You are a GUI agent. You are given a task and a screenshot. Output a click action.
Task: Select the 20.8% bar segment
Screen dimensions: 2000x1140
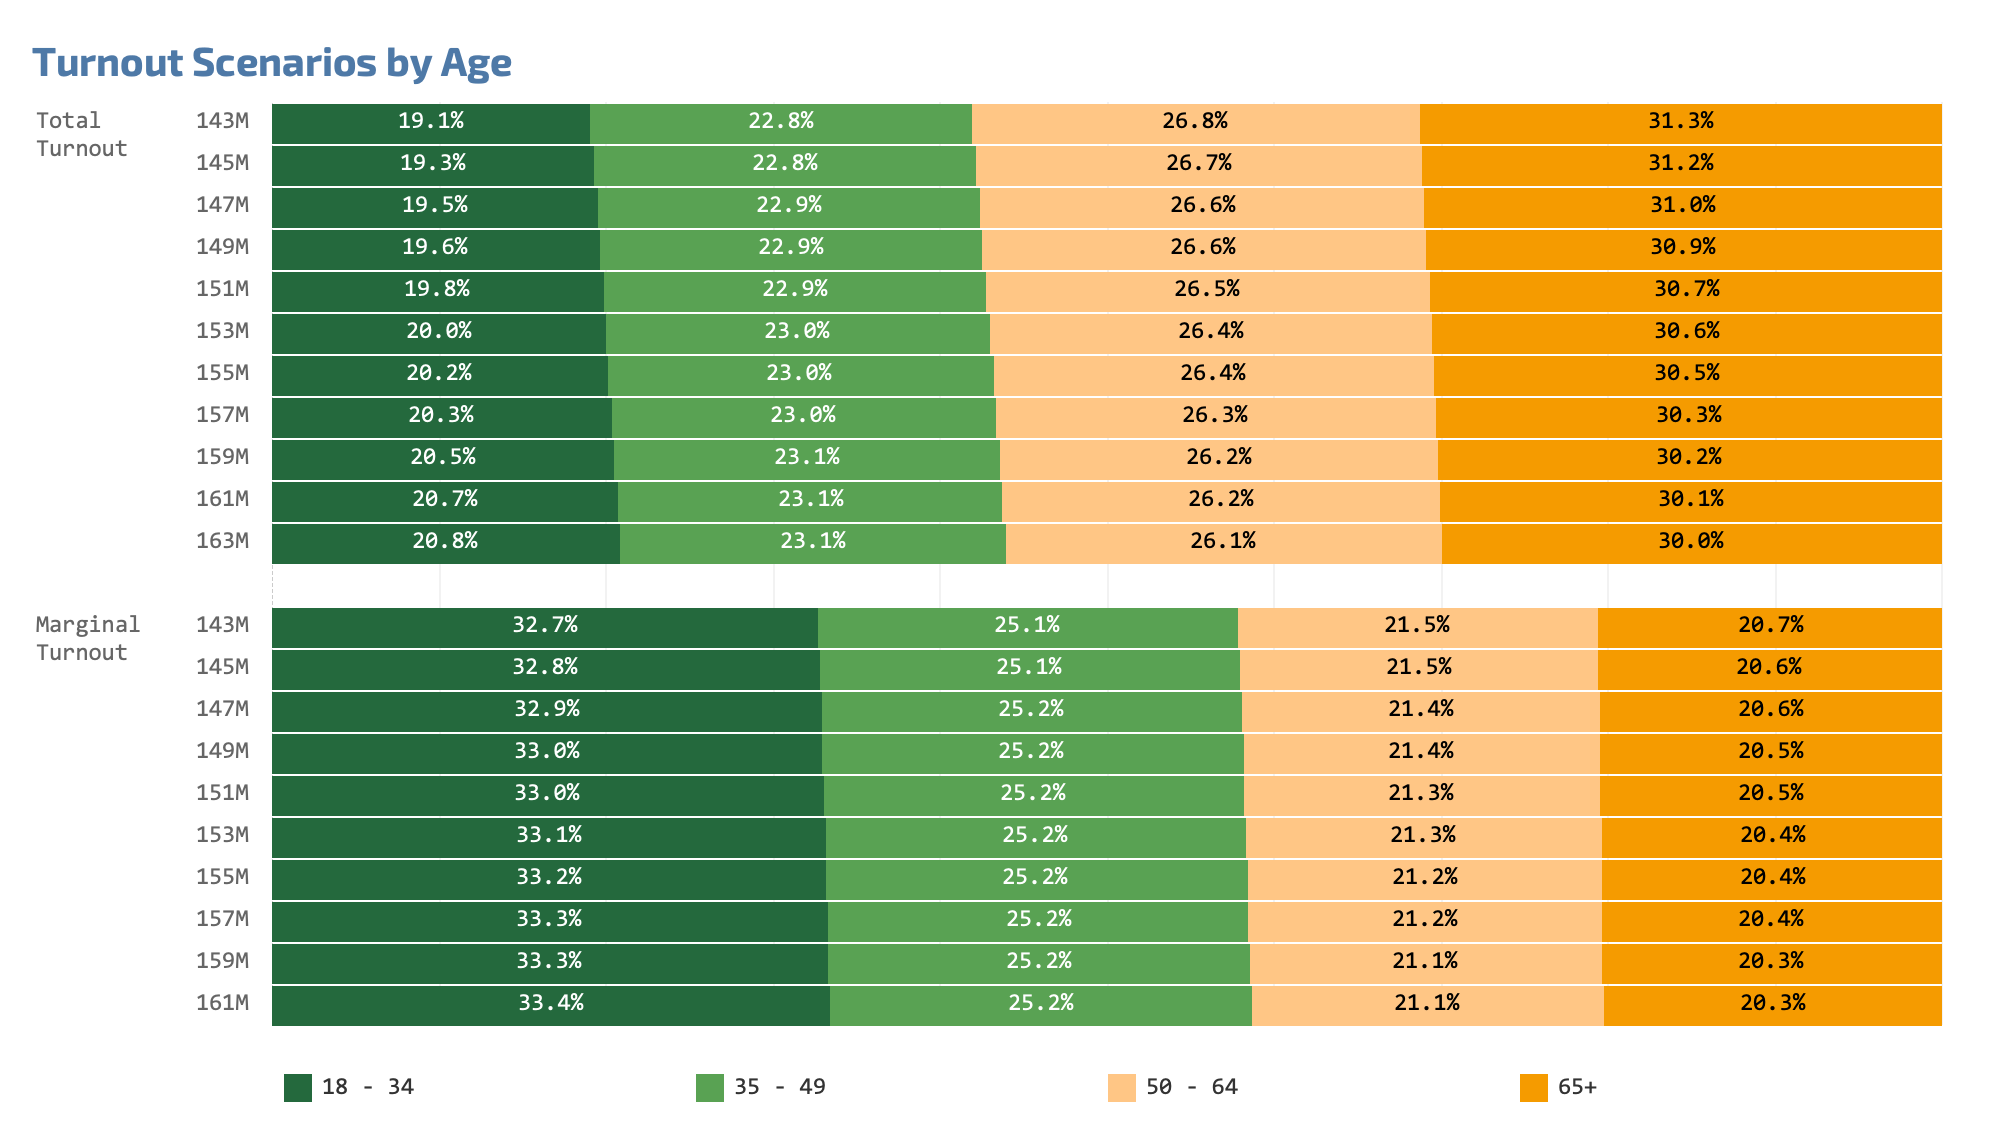445,542
